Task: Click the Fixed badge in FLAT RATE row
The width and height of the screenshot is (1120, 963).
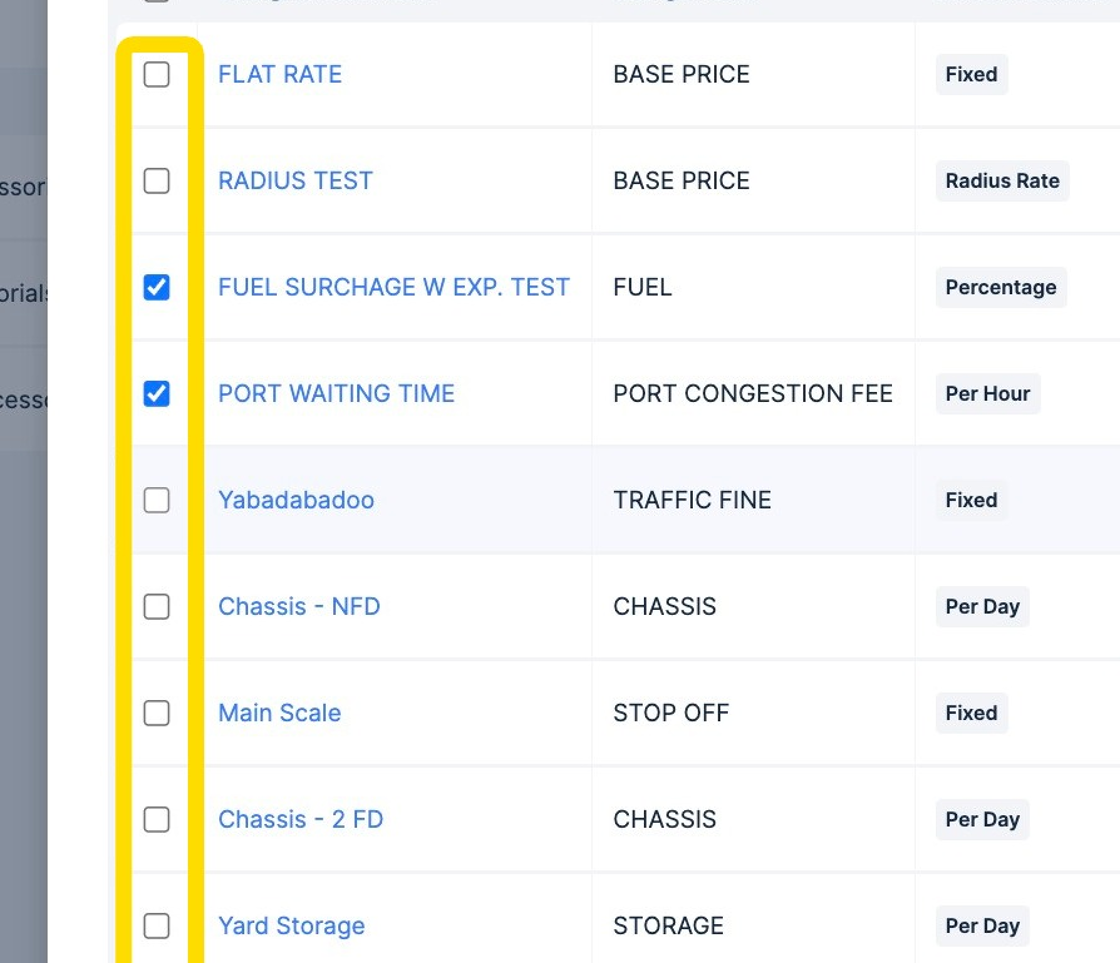Action: pyautogui.click(x=971, y=74)
